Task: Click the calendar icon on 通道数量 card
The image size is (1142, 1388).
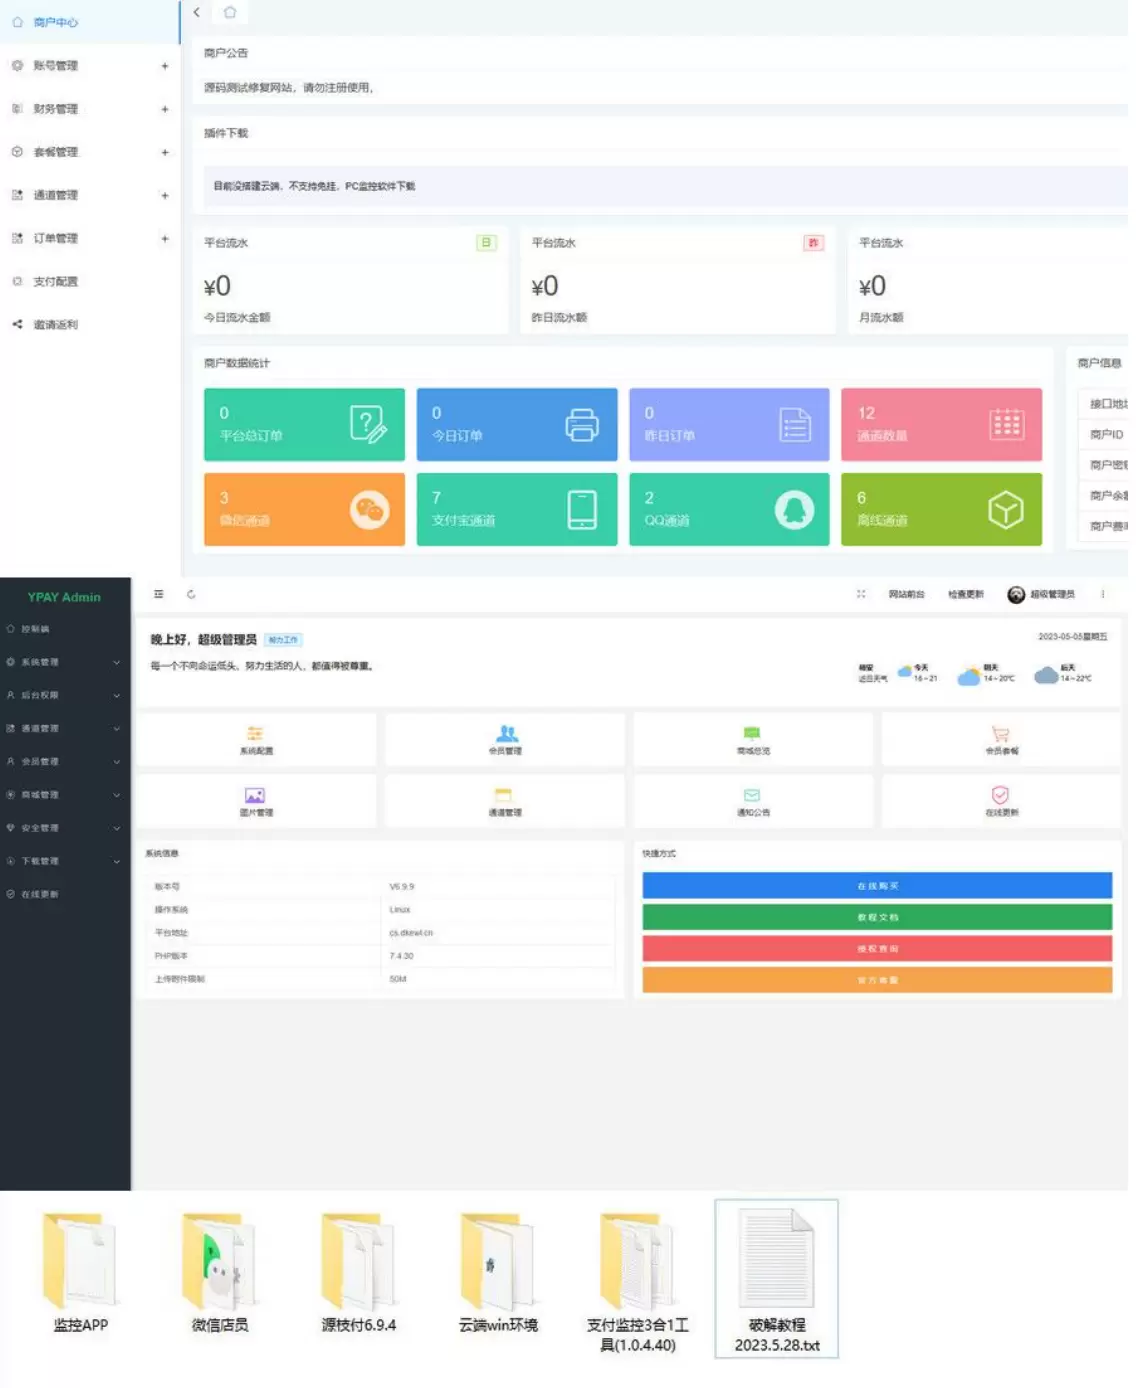Action: 1006,425
